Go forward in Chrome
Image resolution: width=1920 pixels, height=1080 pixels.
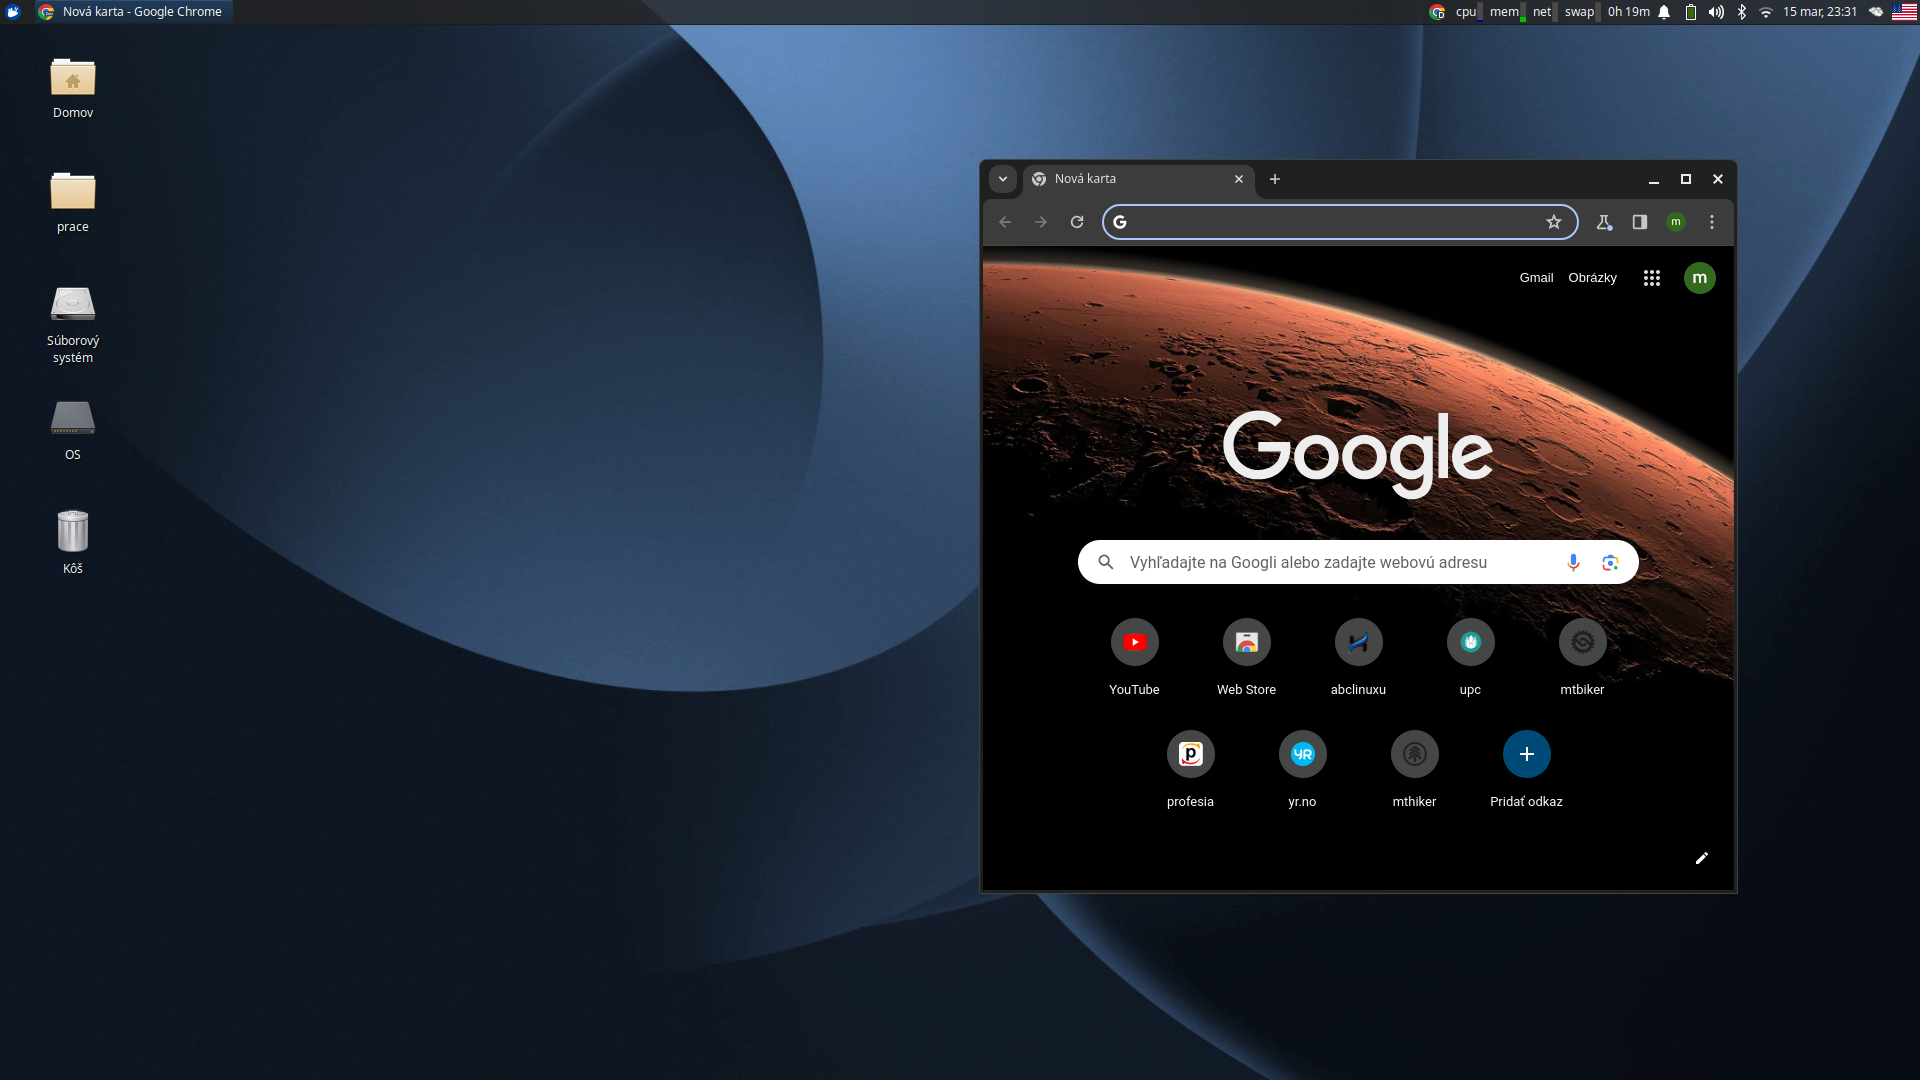tap(1041, 222)
